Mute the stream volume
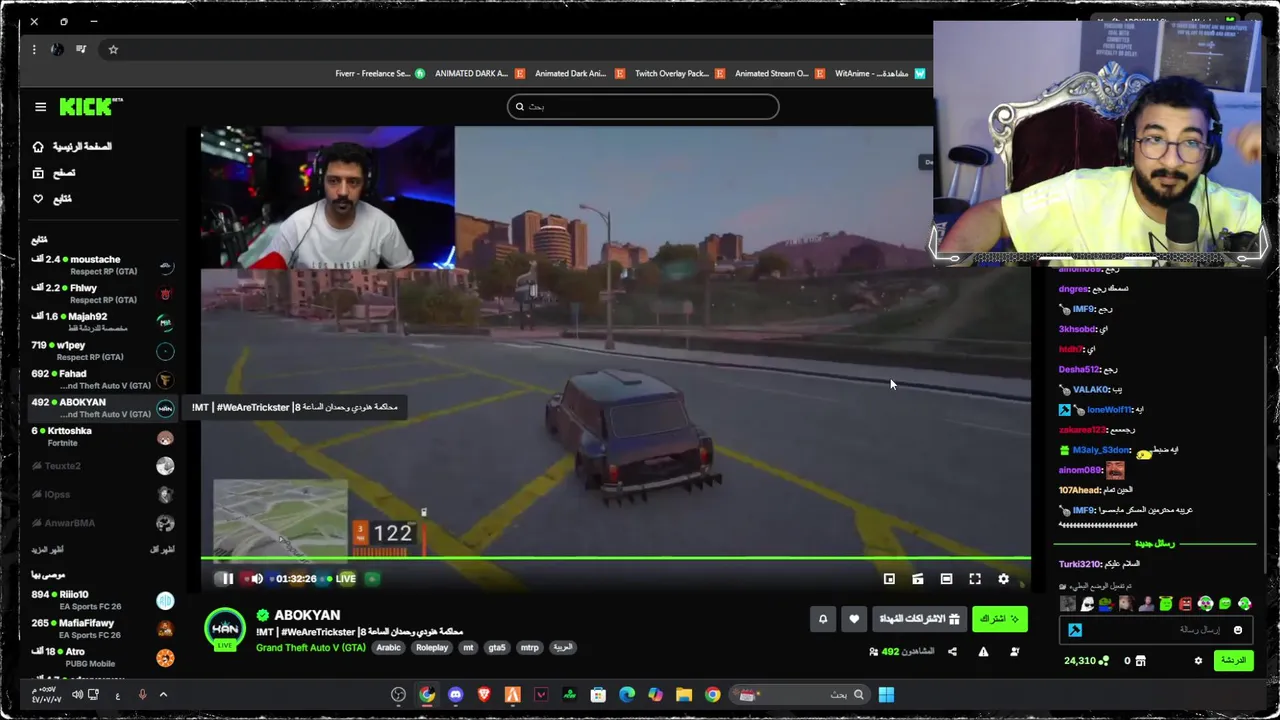Image resolution: width=1280 pixels, height=720 pixels. coord(257,578)
